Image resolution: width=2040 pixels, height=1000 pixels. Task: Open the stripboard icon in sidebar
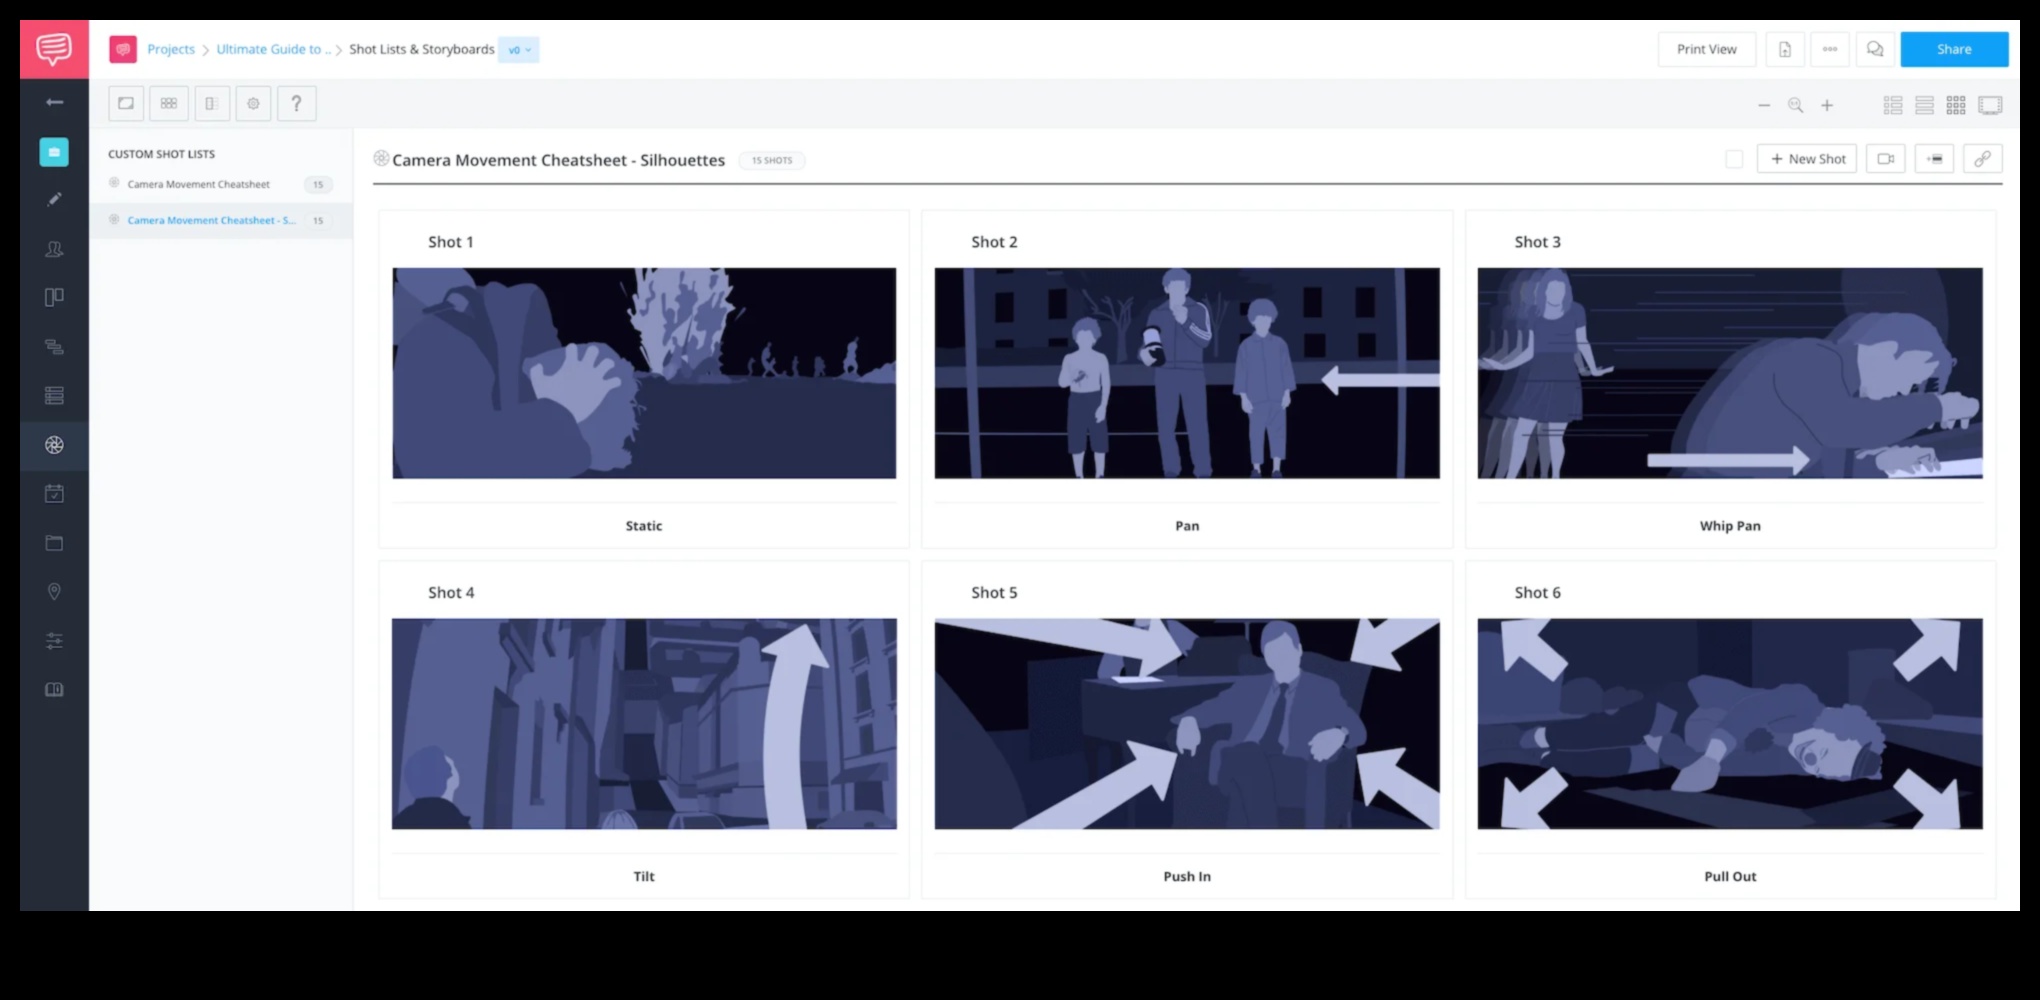[54, 347]
